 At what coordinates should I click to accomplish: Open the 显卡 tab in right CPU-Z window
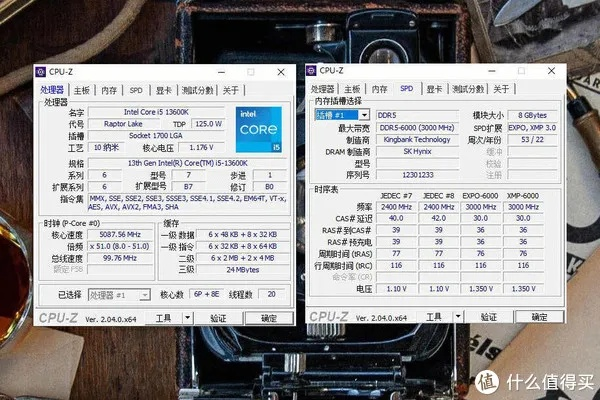pyautogui.click(x=434, y=89)
